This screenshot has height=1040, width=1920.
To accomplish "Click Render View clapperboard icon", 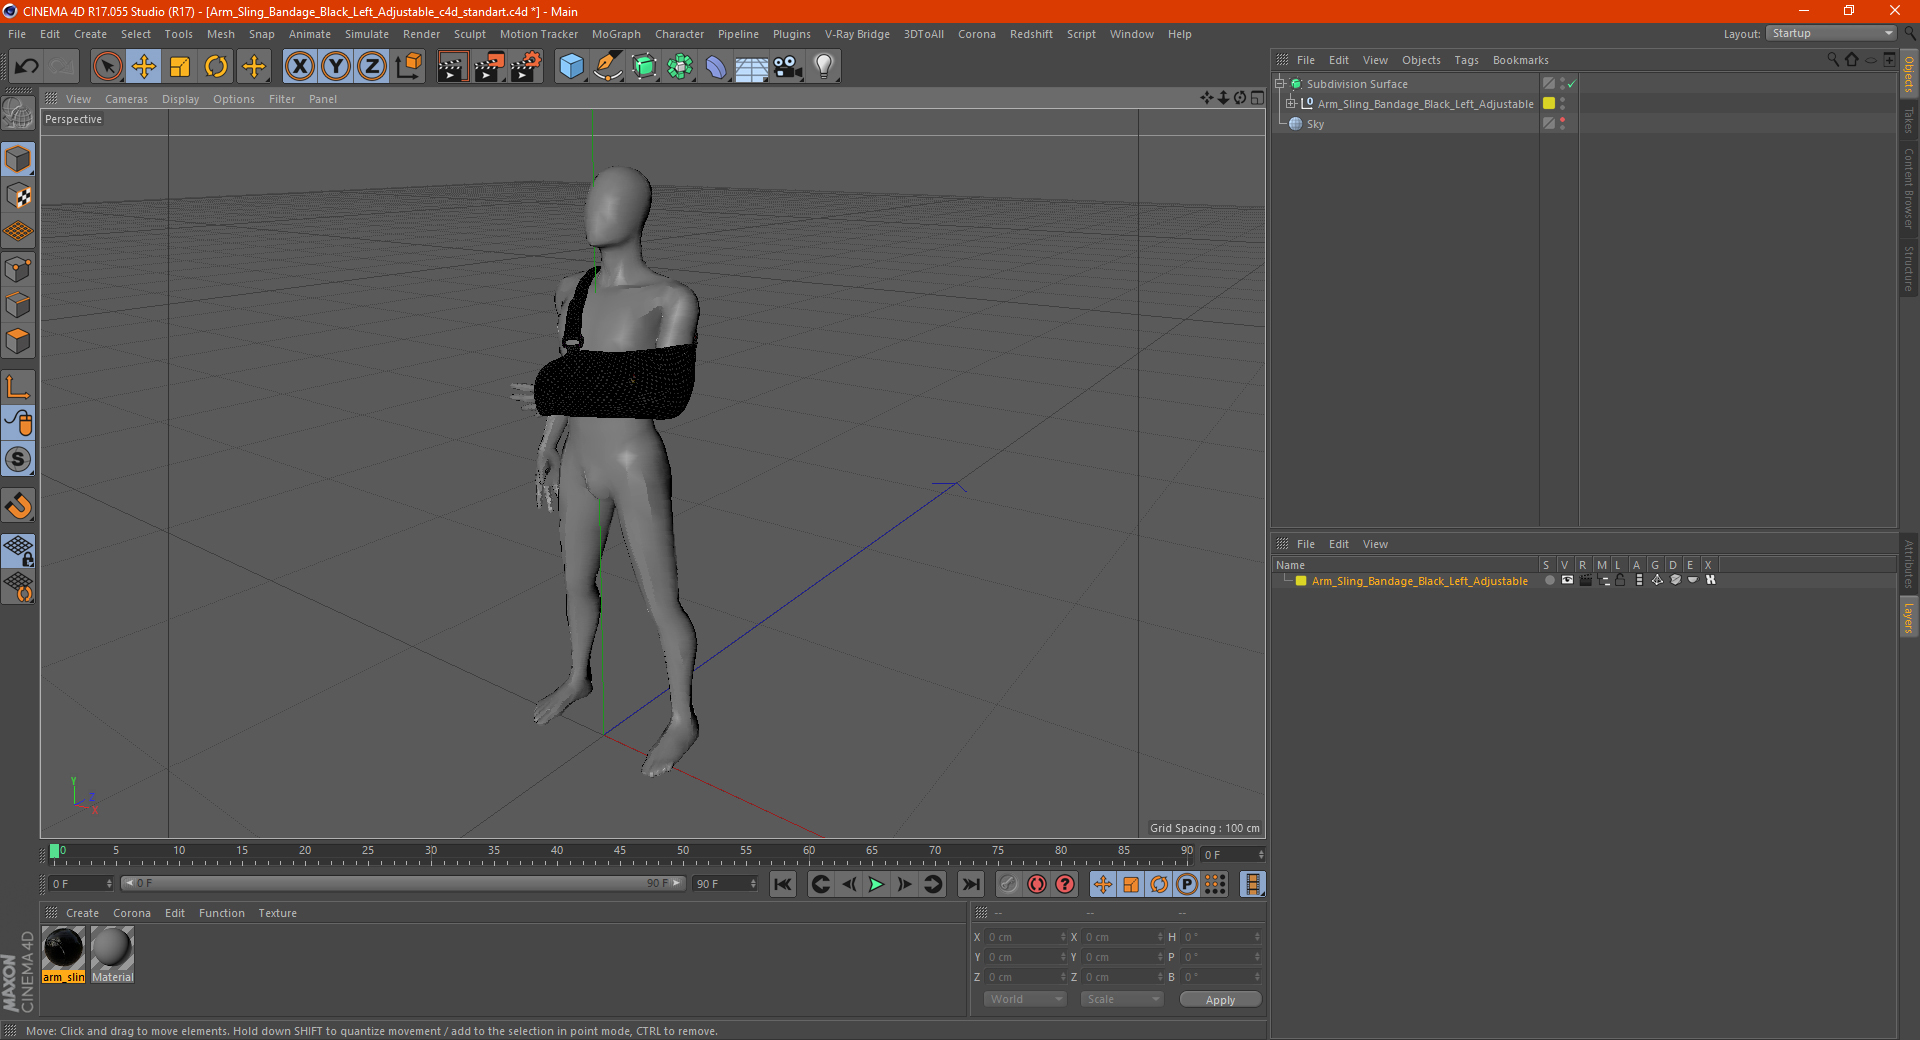I will (452, 67).
